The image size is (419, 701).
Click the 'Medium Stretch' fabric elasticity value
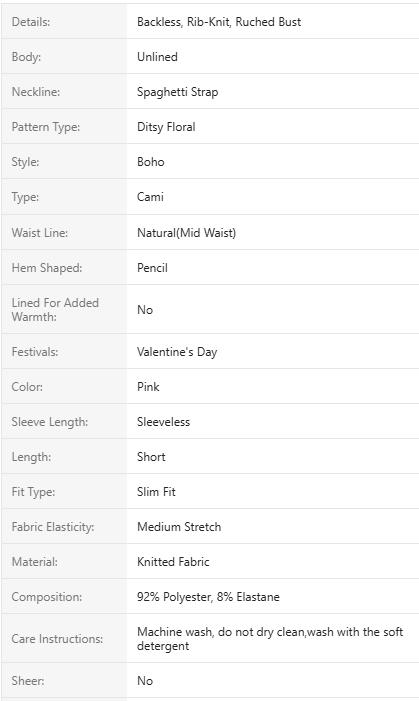tap(179, 527)
